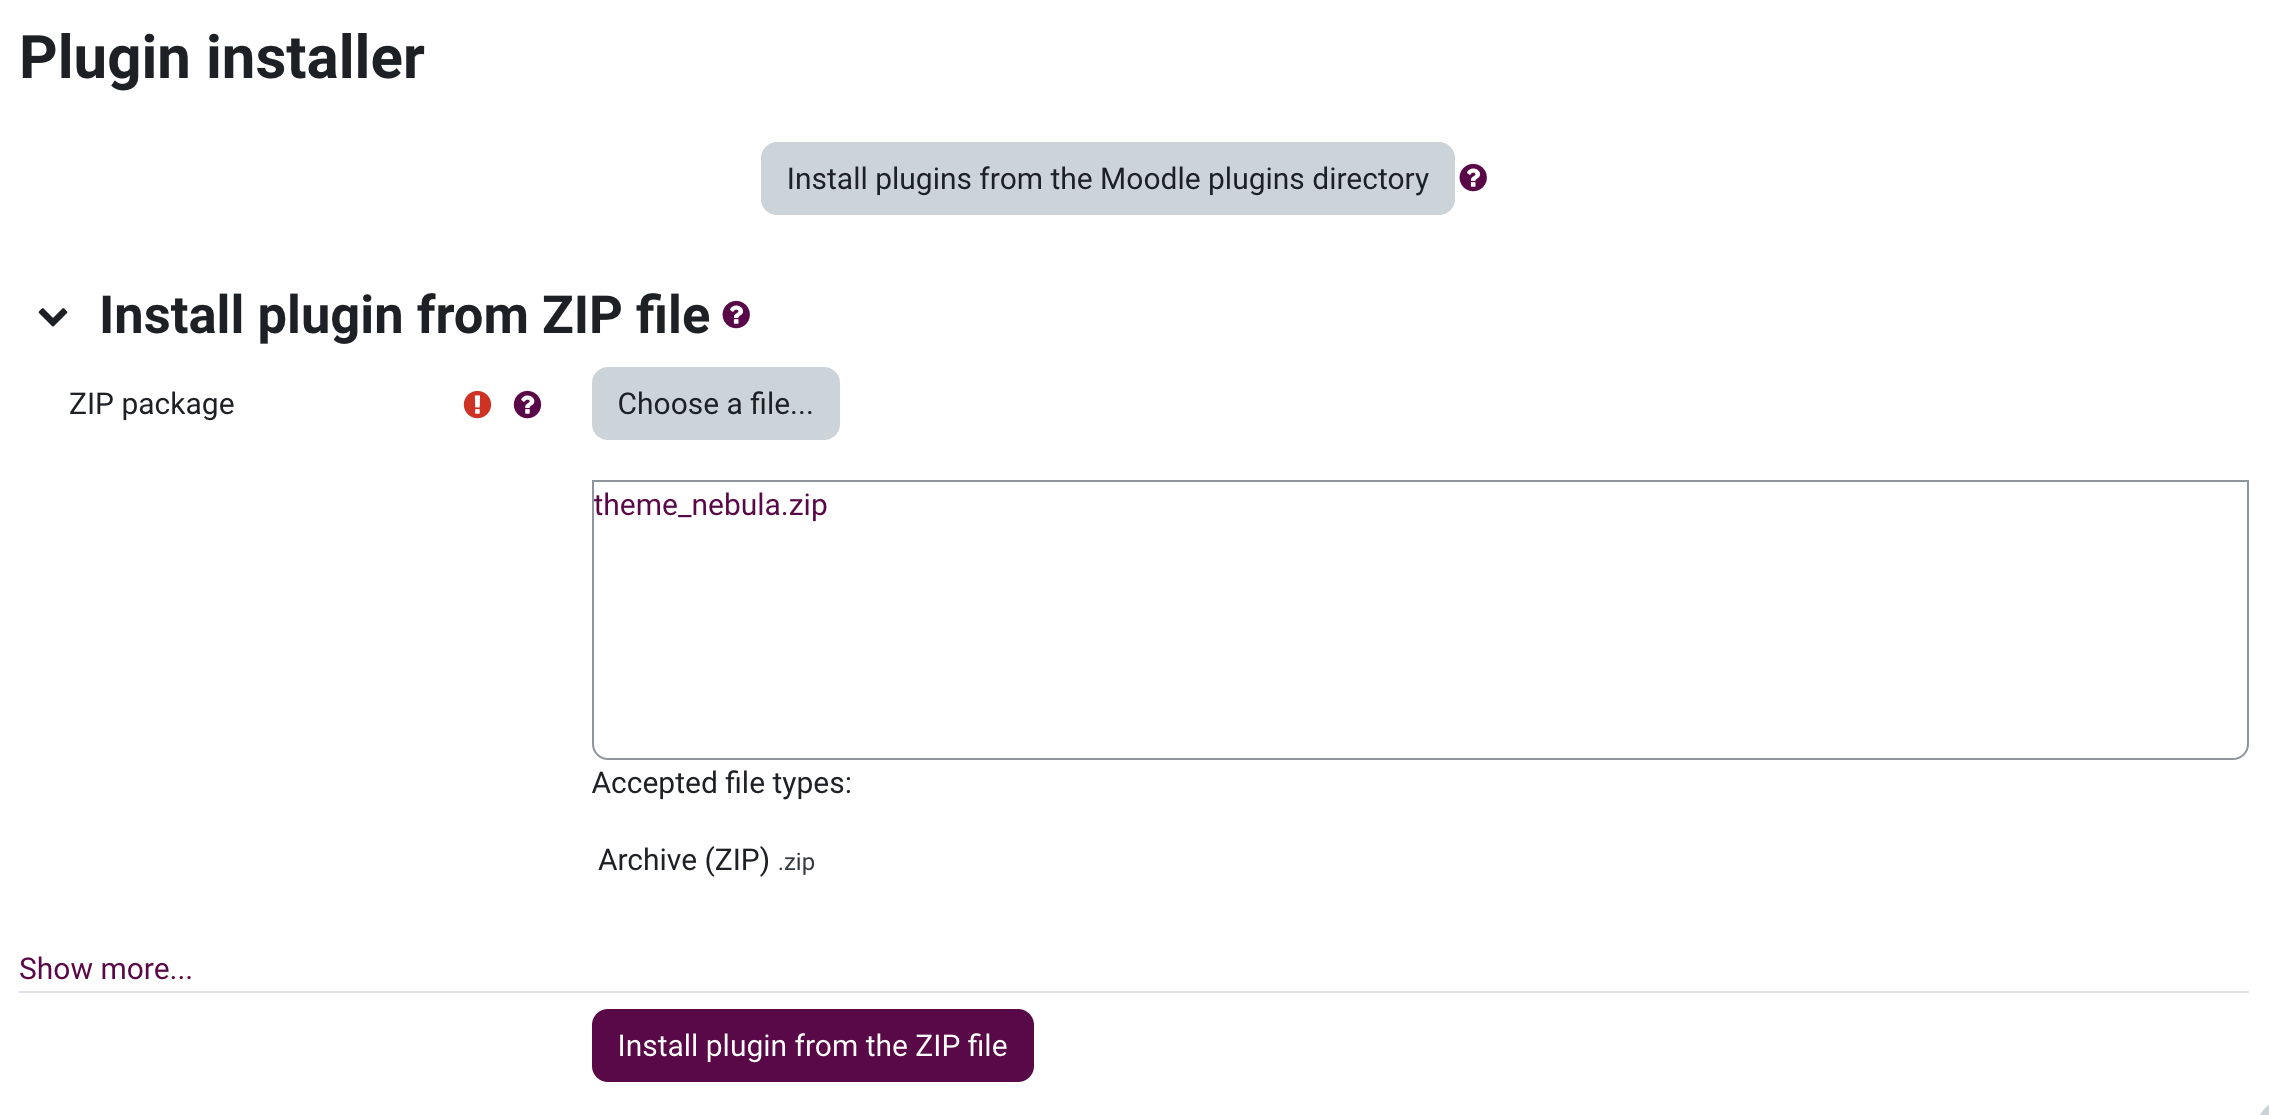Collapse the Install plugin from ZIP file section
Viewport: 2269px width, 1115px height.
click(x=53, y=317)
